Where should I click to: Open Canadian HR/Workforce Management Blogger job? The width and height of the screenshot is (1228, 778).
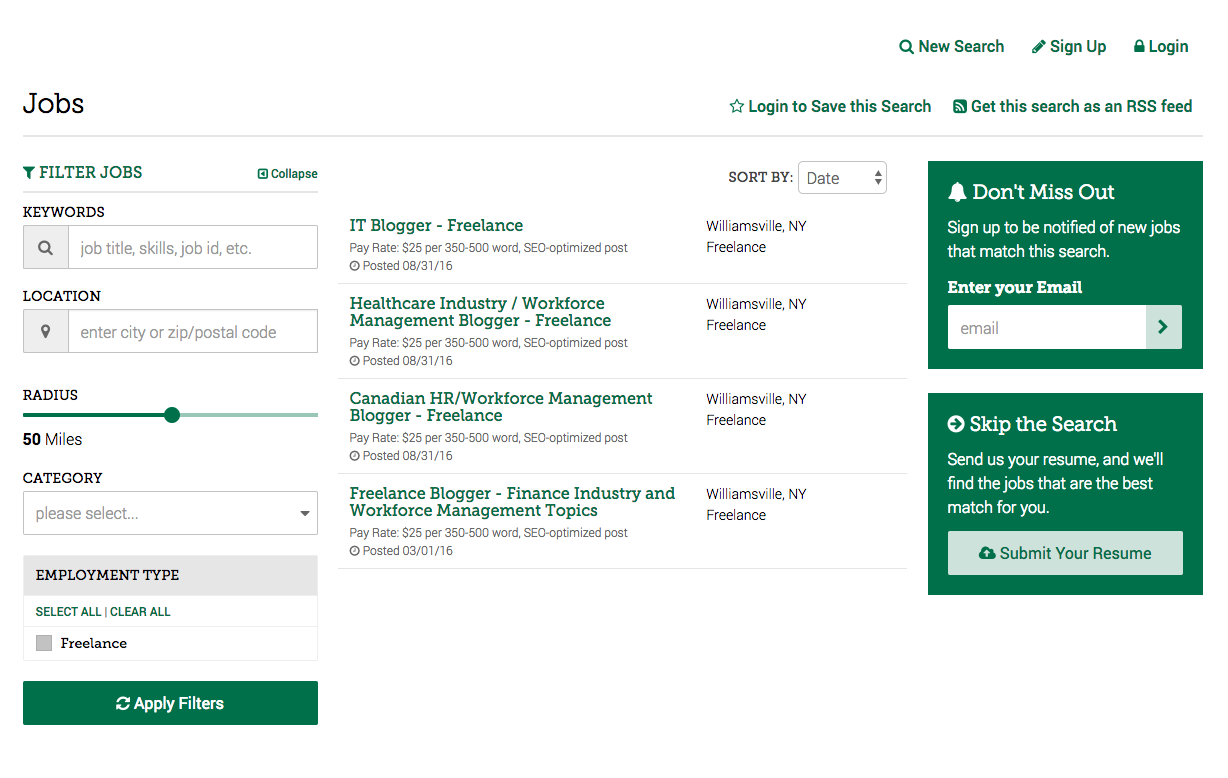point(501,407)
